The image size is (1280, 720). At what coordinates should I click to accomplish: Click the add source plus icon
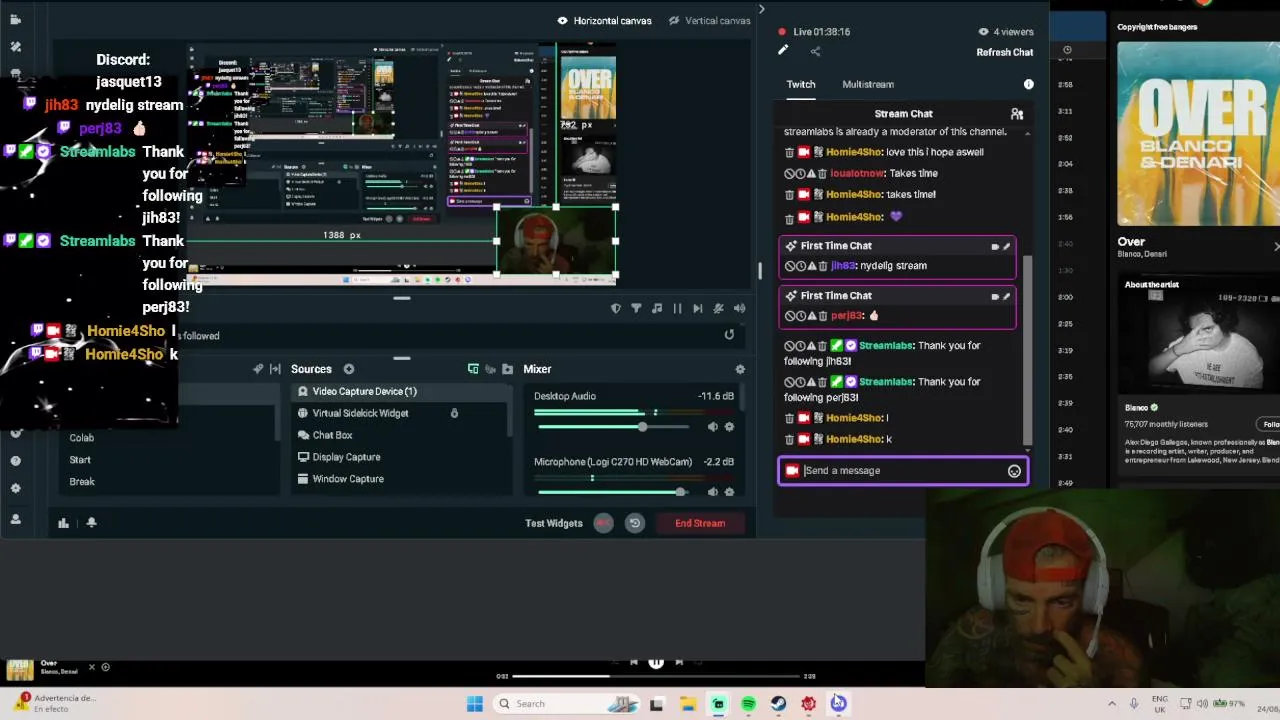click(348, 369)
